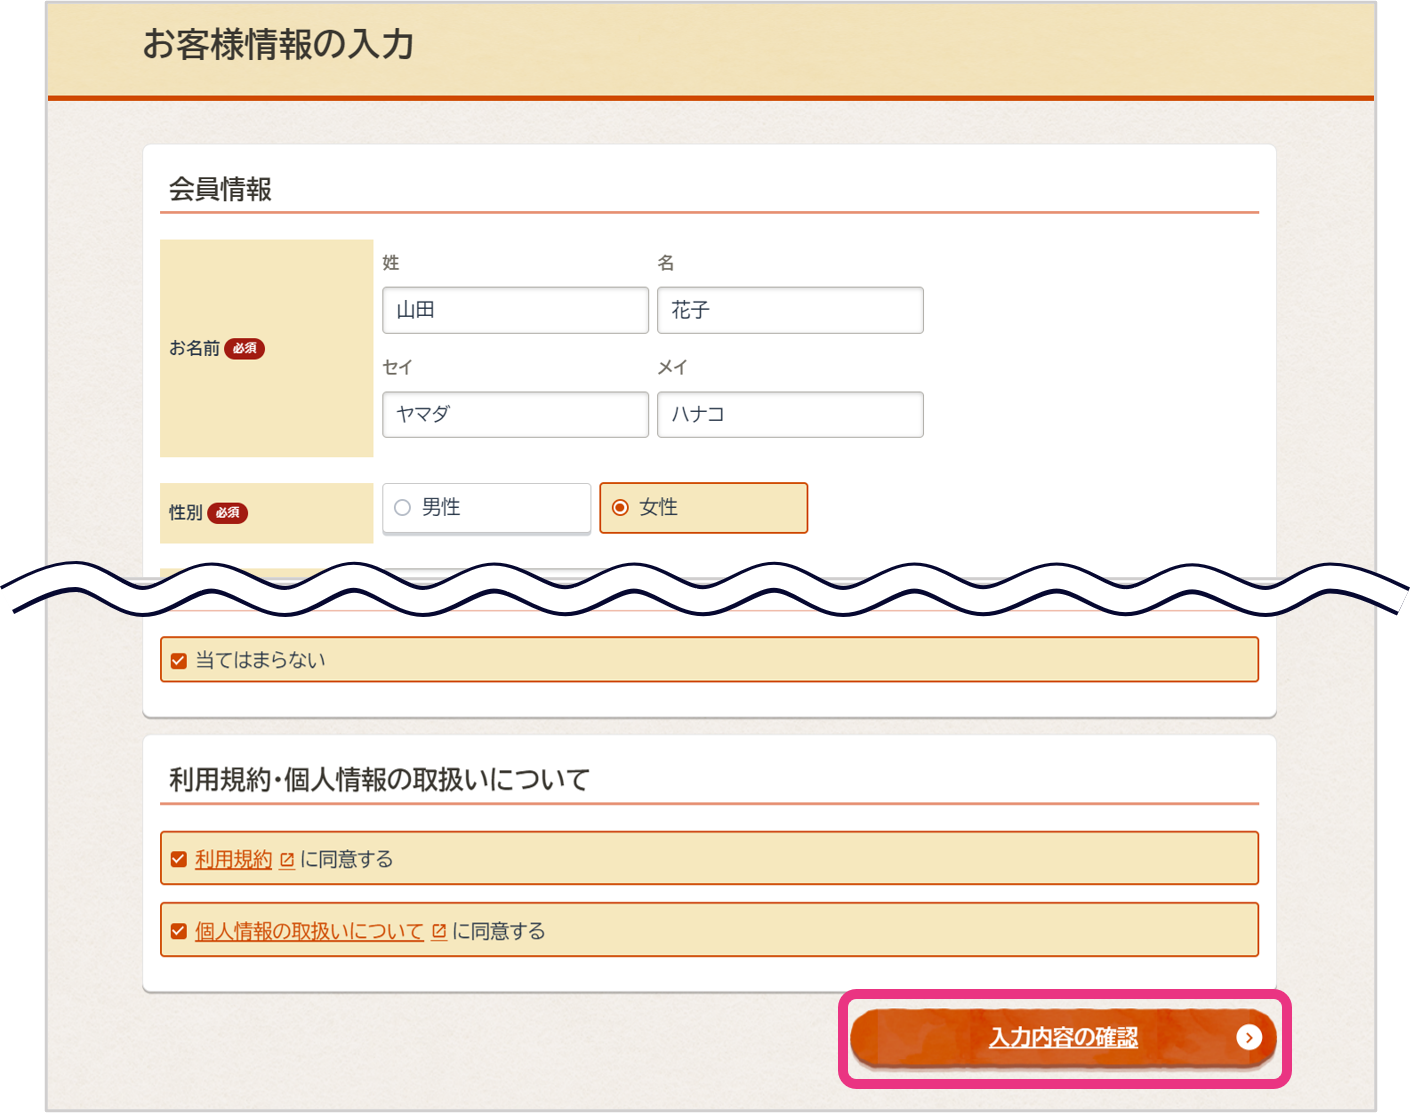
Task: Select the 男性 radio option
Action: coord(403,508)
